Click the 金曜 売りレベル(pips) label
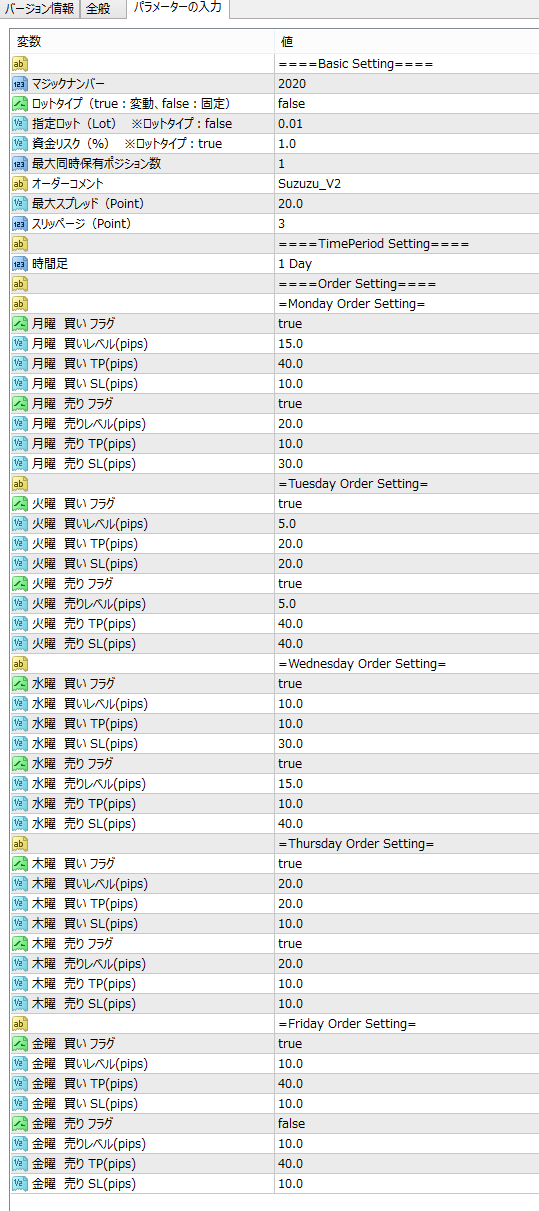The image size is (539, 1211). (89, 1144)
